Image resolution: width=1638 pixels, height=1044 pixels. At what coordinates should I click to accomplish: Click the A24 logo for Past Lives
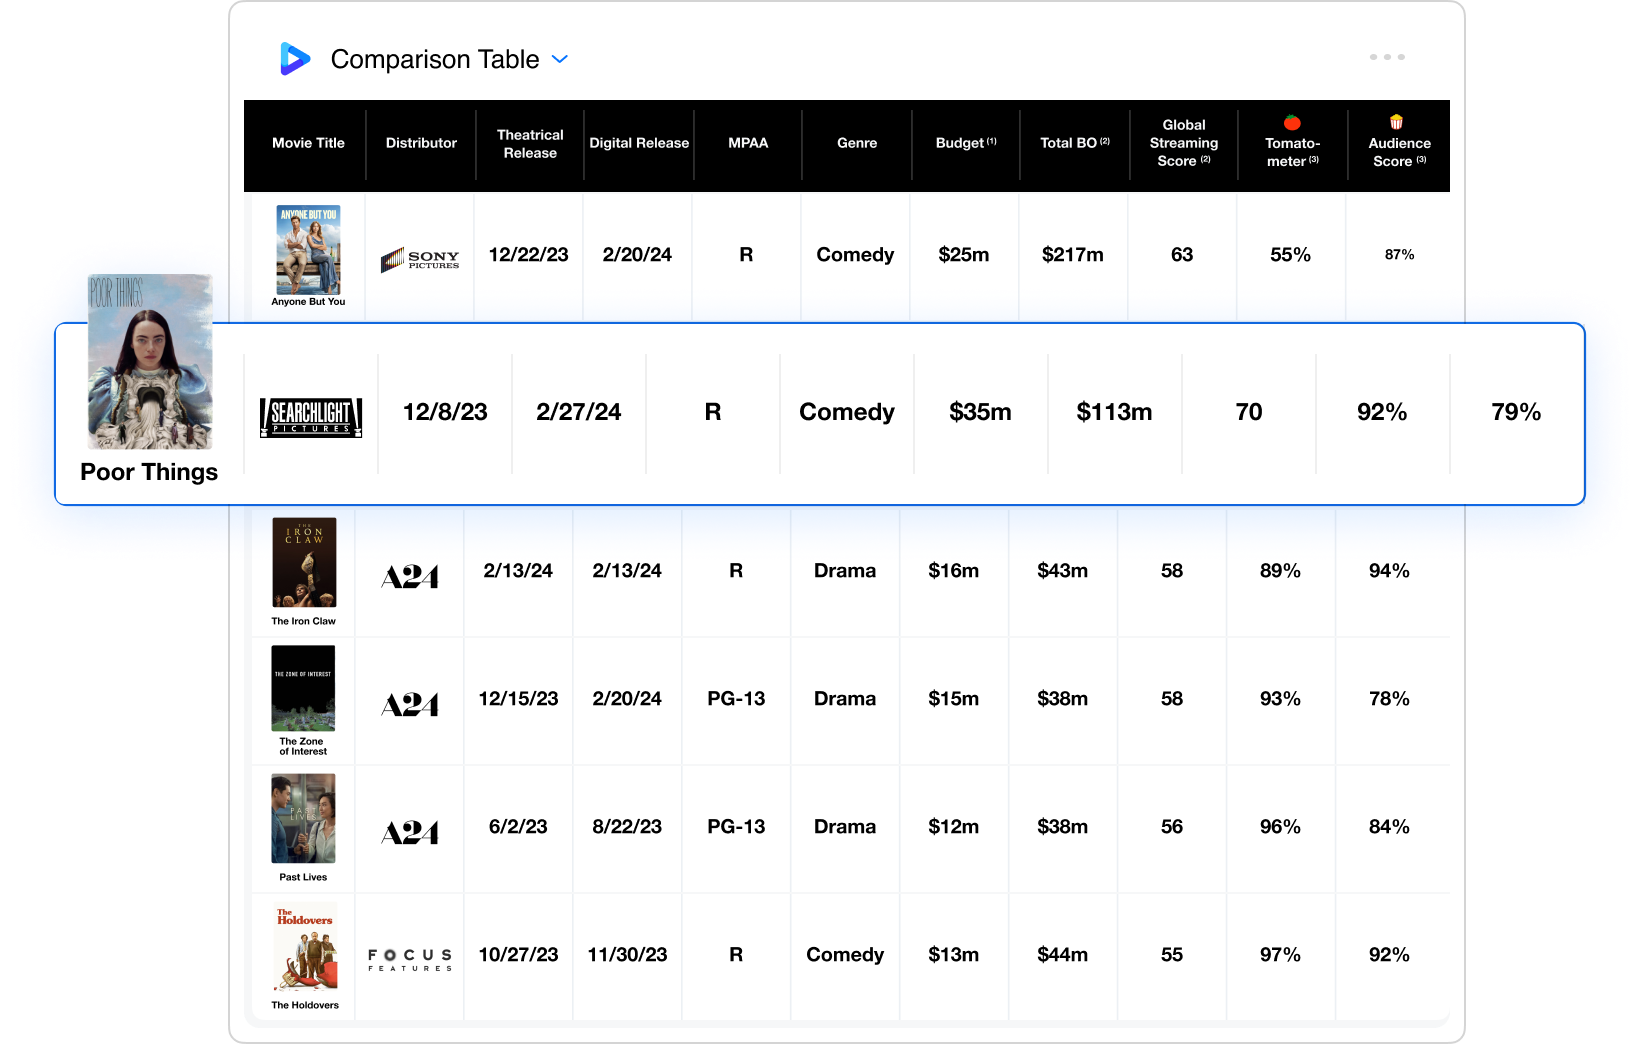coord(410,833)
